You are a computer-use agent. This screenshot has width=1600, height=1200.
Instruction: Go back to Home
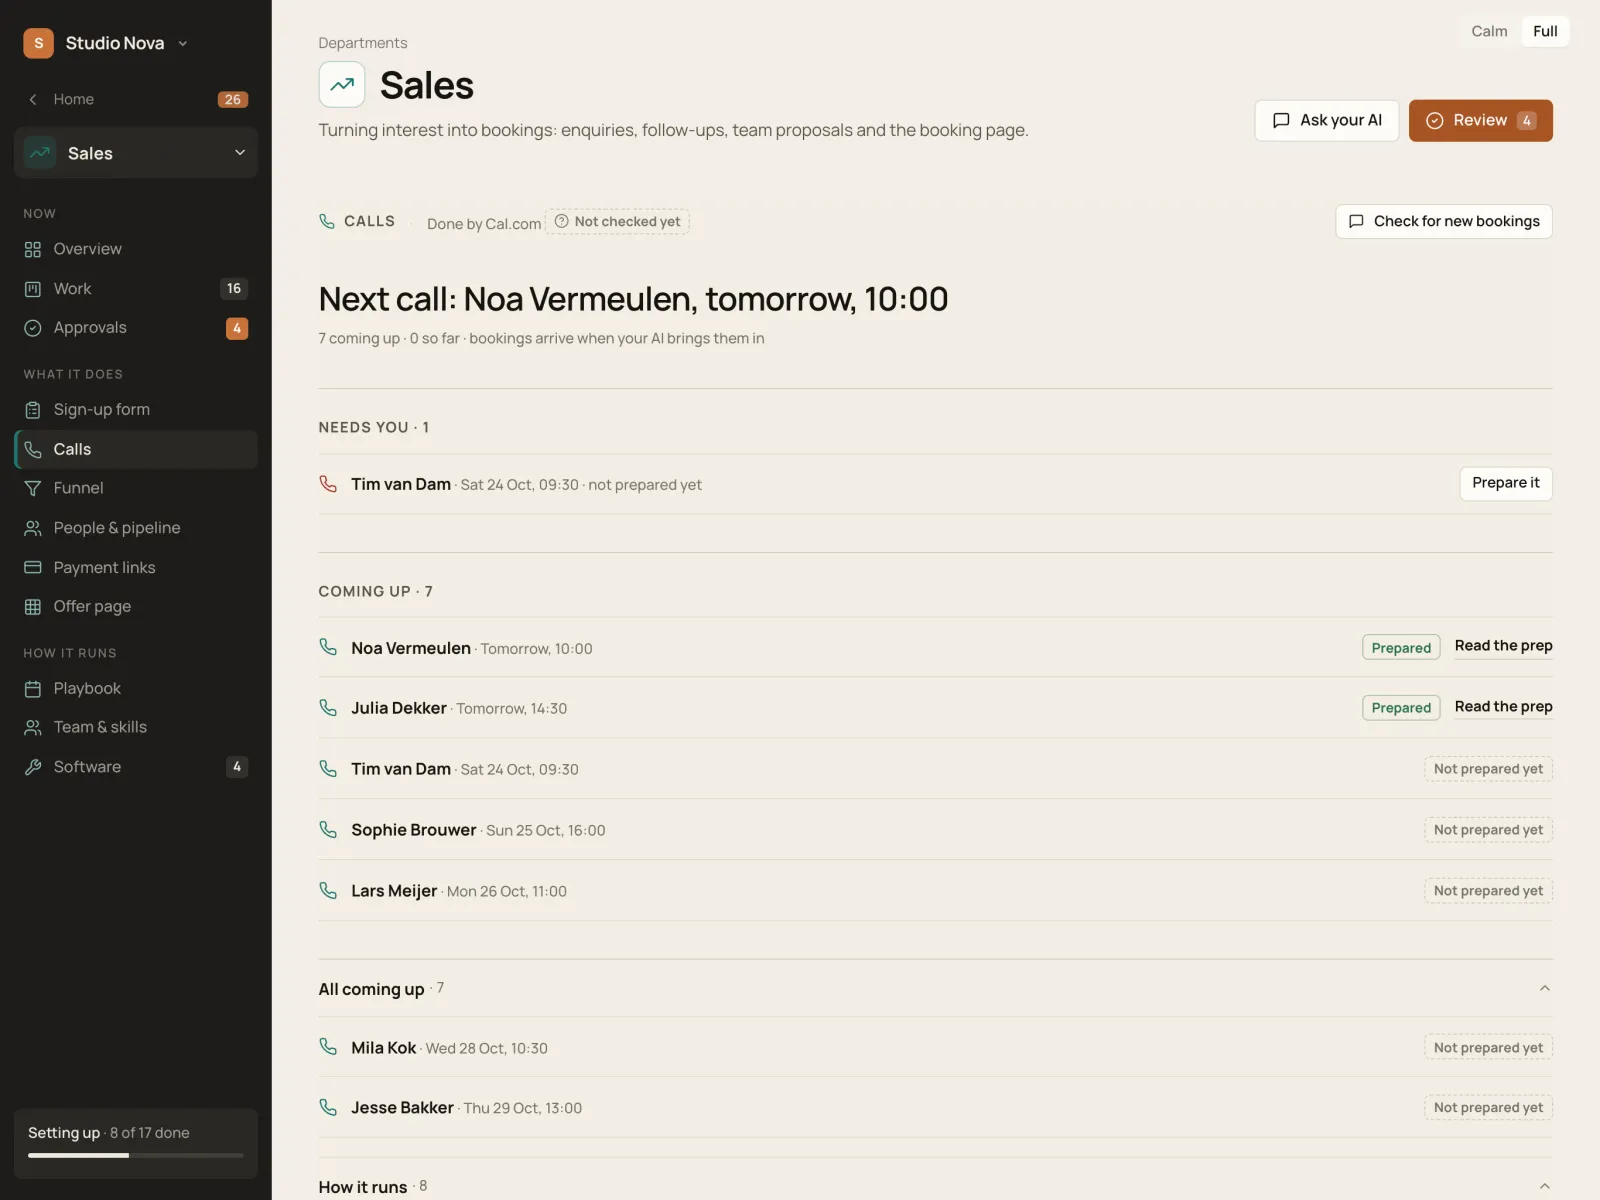pyautogui.click(x=136, y=99)
